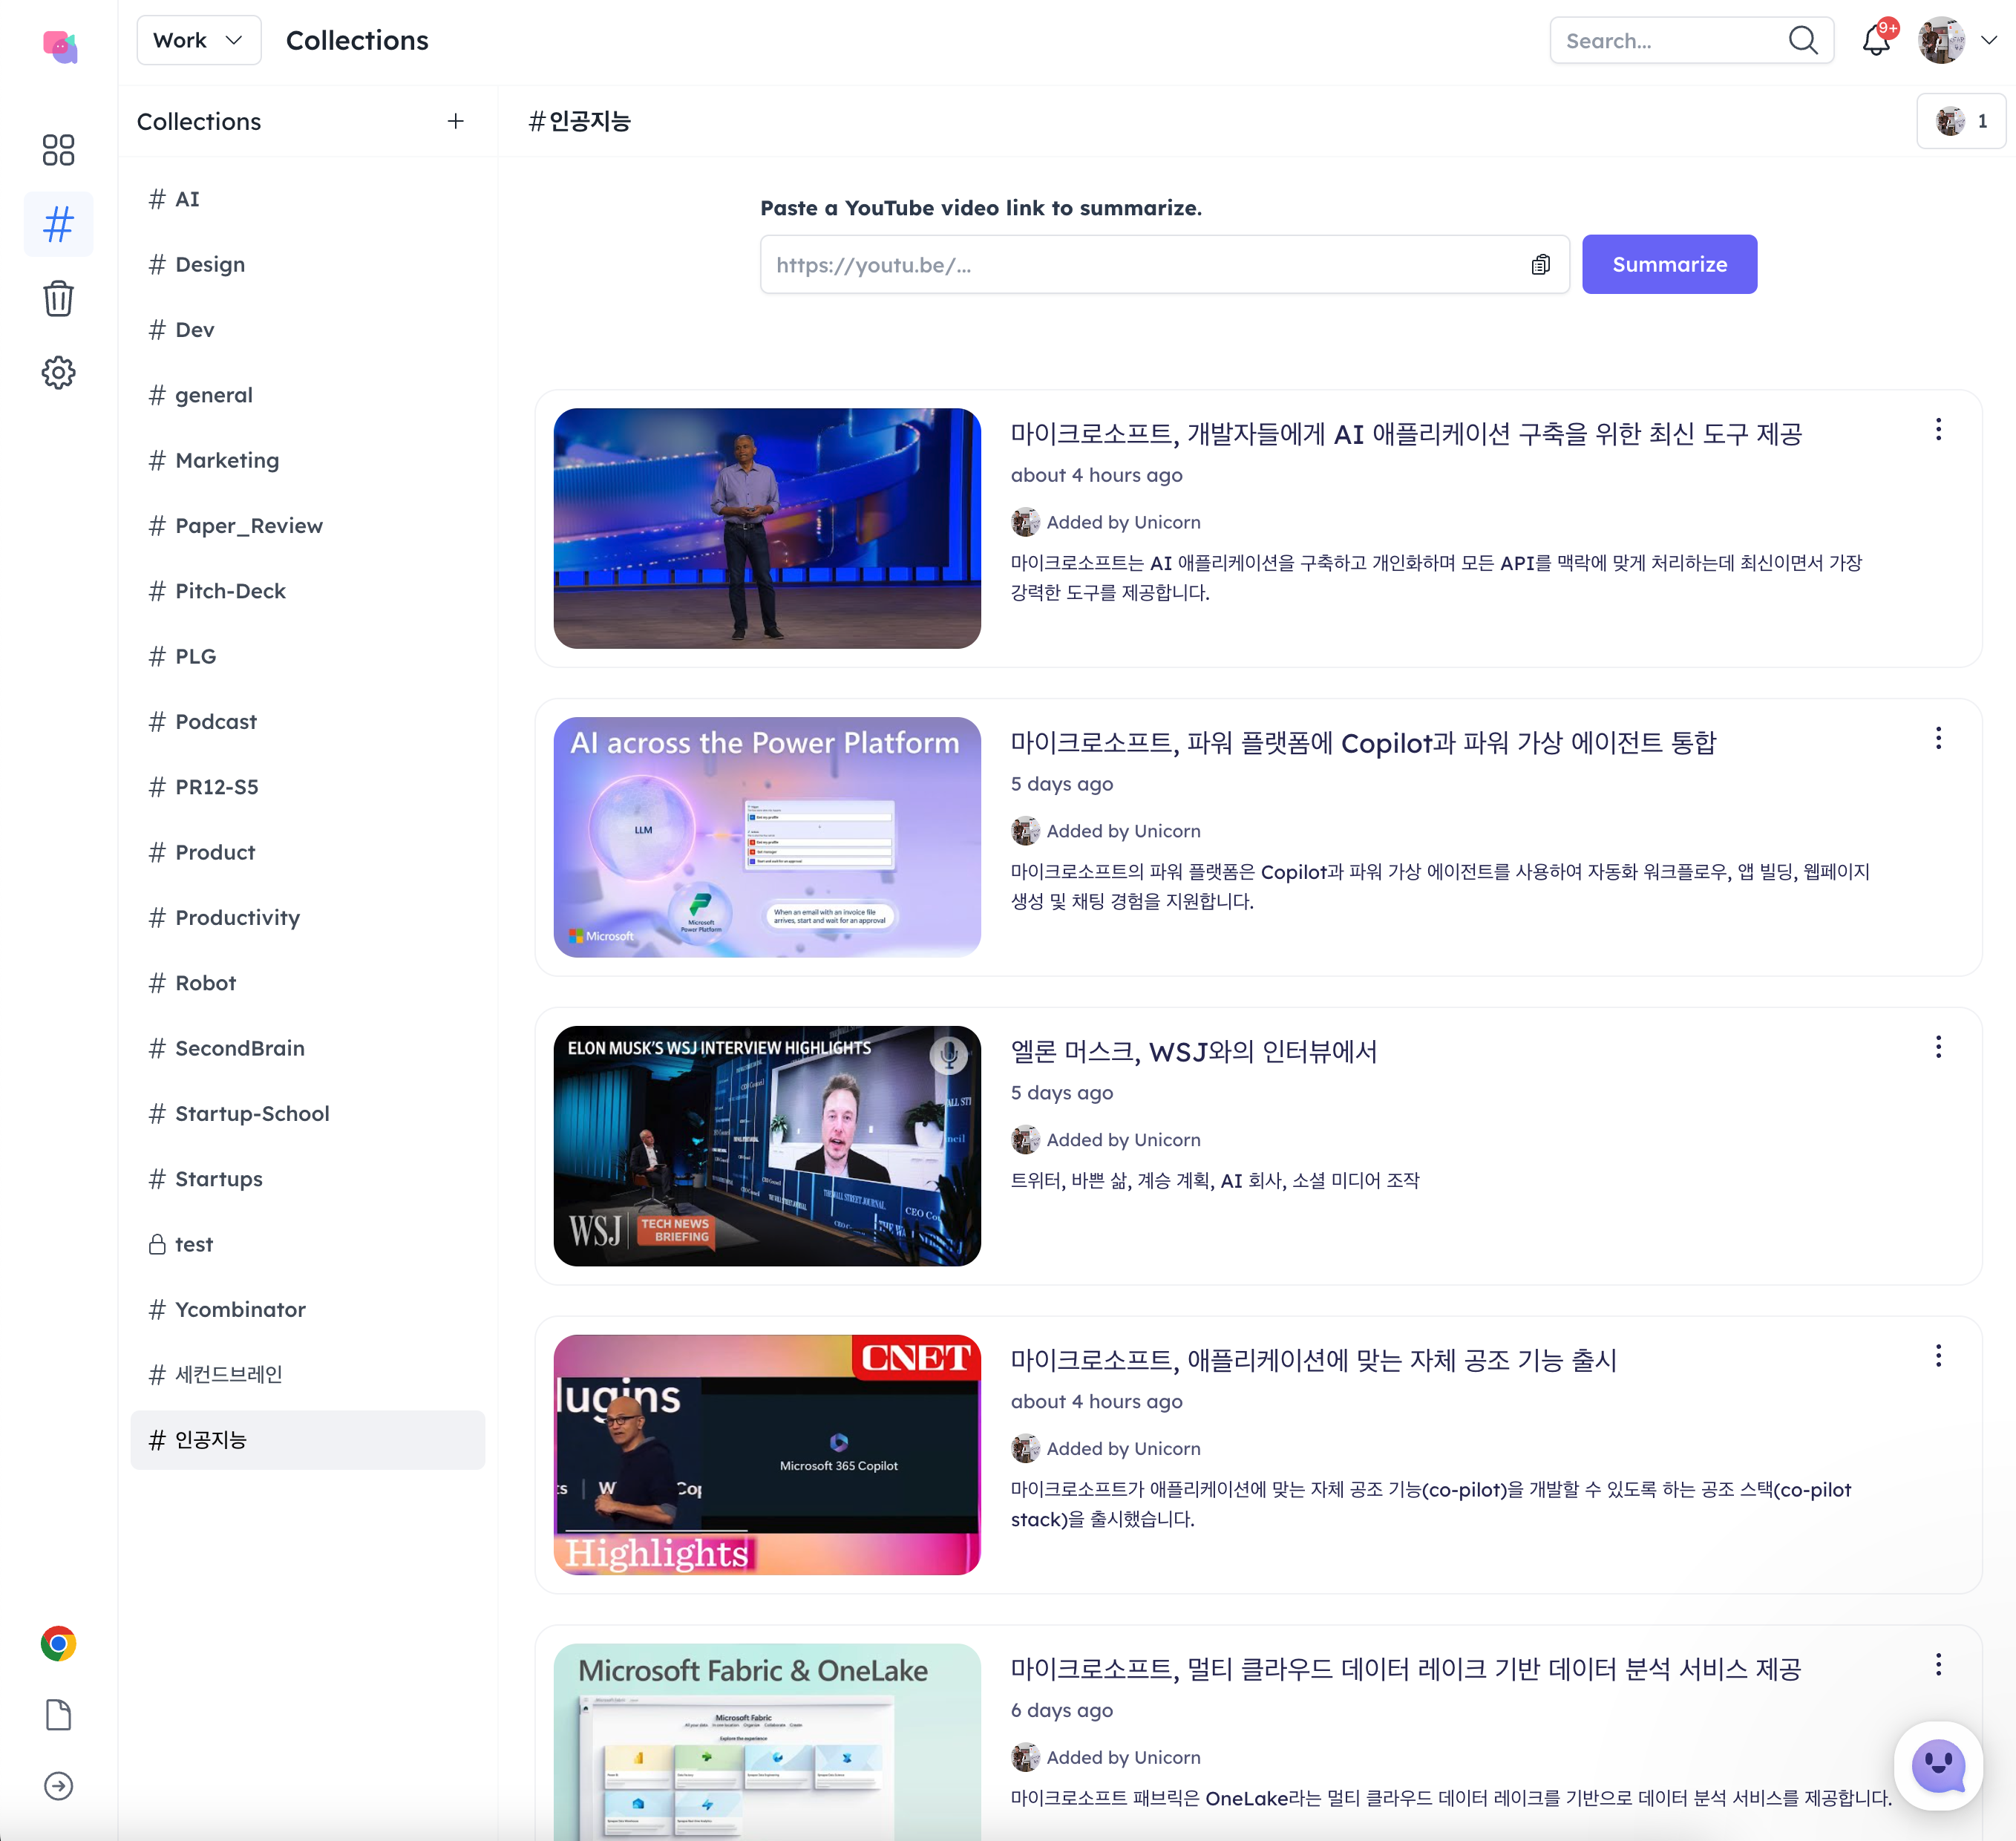Select the Podcast collection

coord(307,722)
